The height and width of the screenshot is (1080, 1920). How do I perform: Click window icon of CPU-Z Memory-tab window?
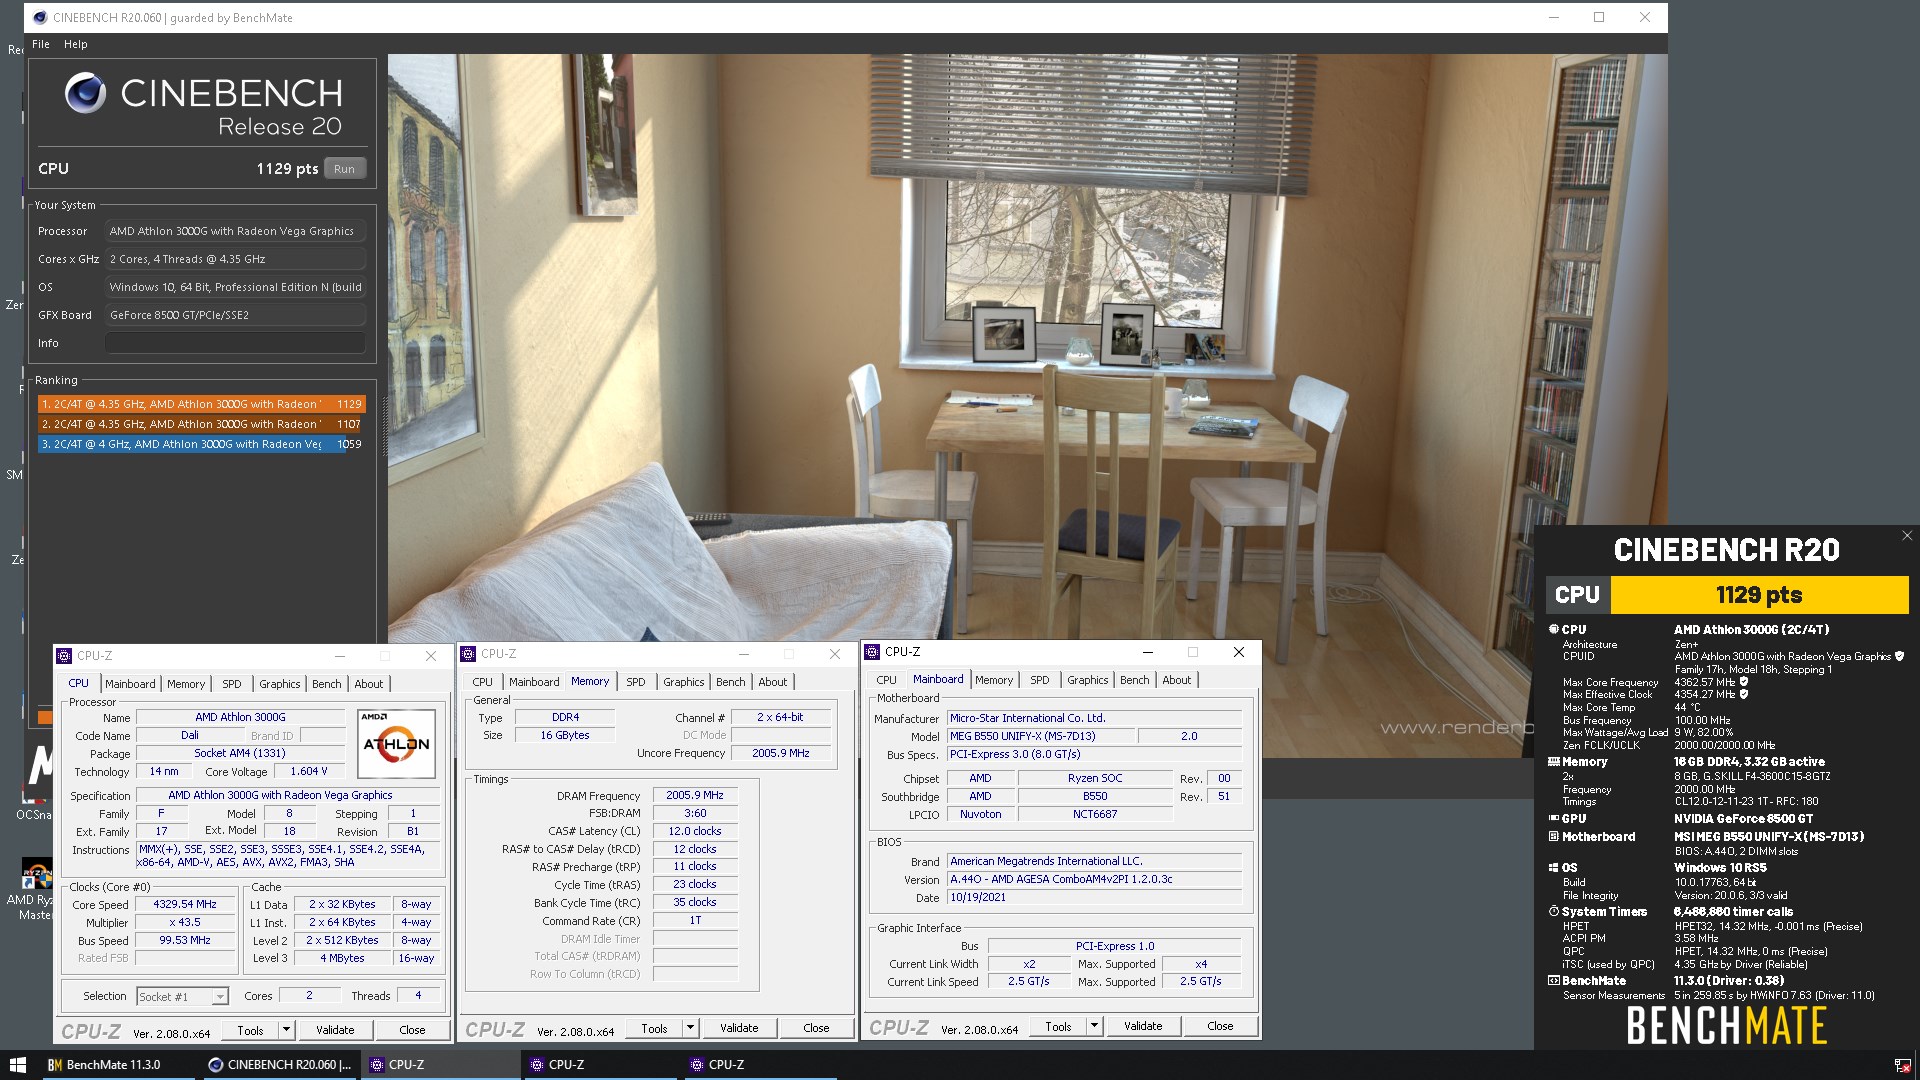tap(468, 654)
